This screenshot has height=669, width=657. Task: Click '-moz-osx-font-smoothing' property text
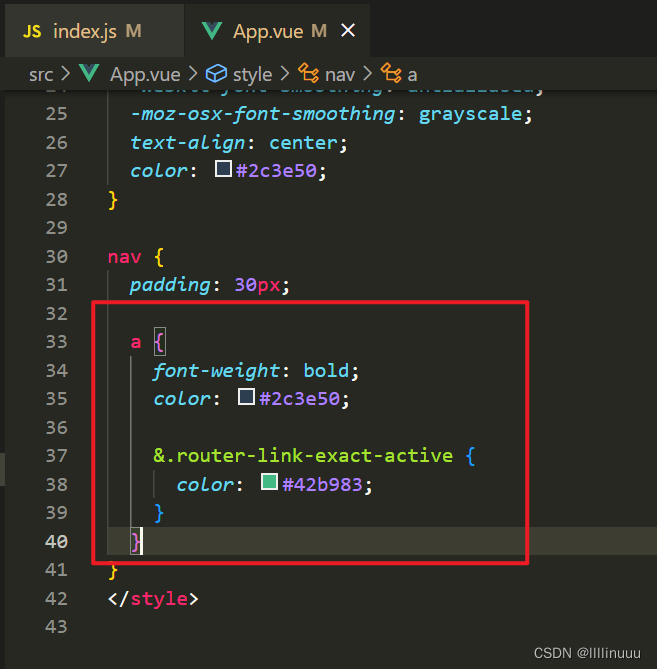[x=263, y=114]
